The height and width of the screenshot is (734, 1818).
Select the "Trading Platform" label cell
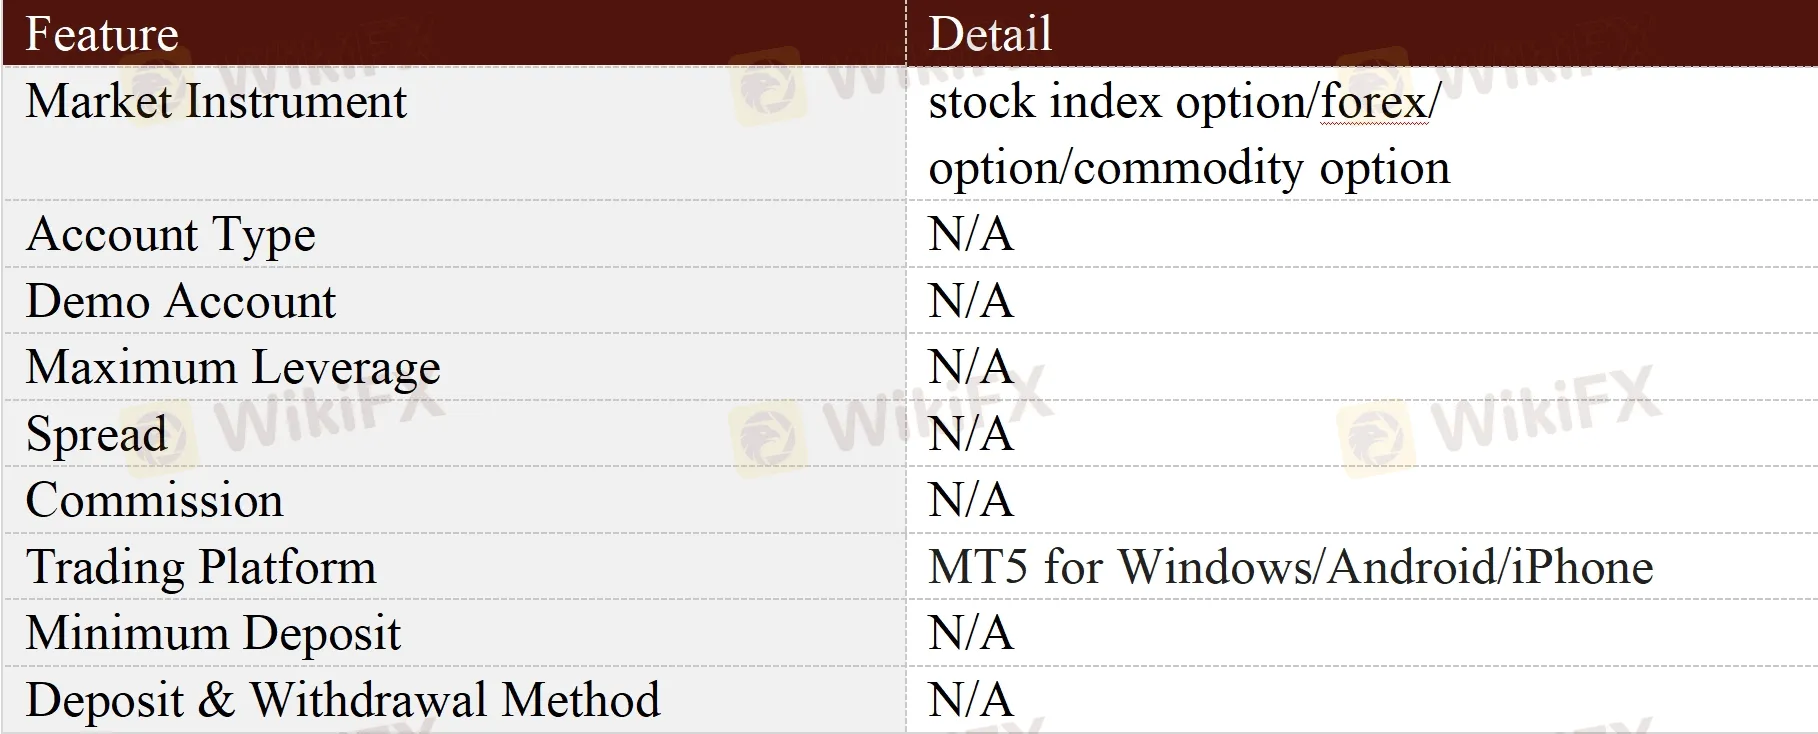coord(201,567)
